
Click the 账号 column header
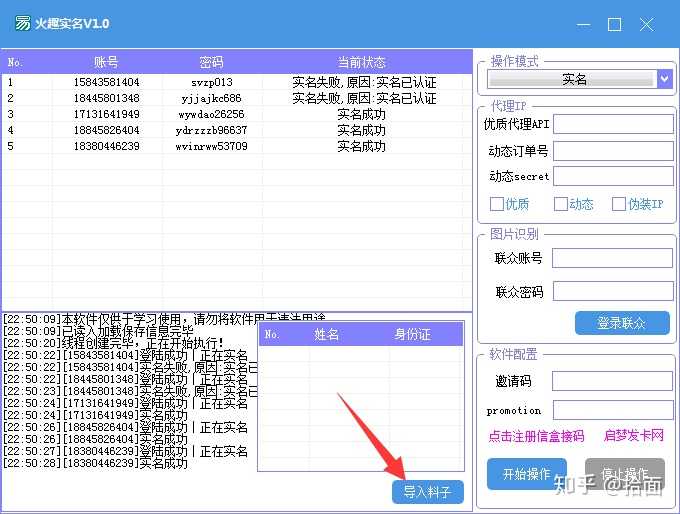(x=106, y=62)
